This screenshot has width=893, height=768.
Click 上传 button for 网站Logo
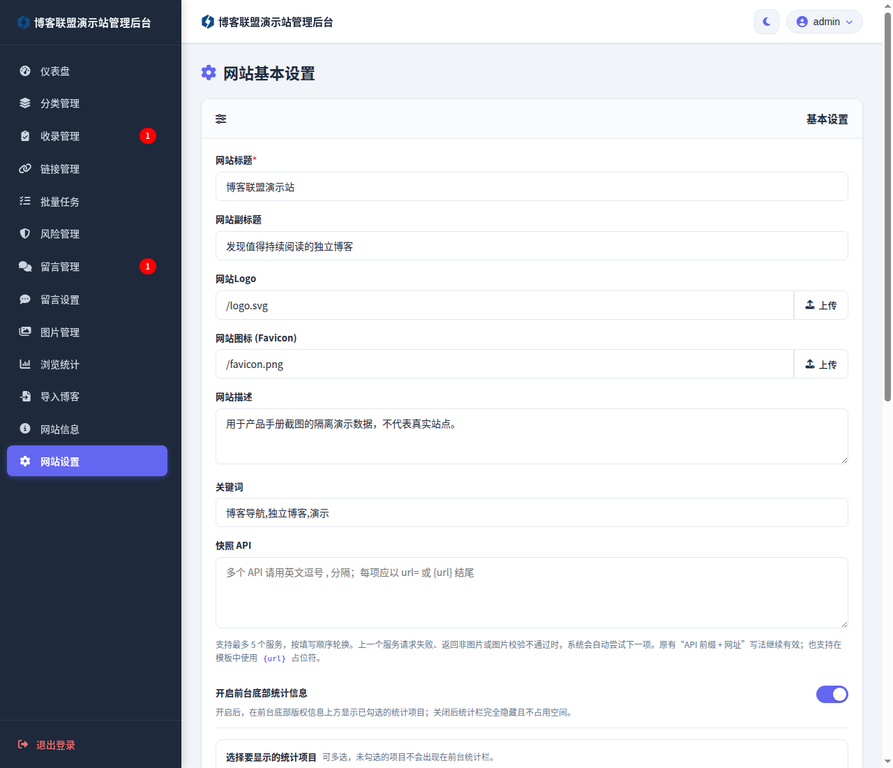(x=821, y=305)
